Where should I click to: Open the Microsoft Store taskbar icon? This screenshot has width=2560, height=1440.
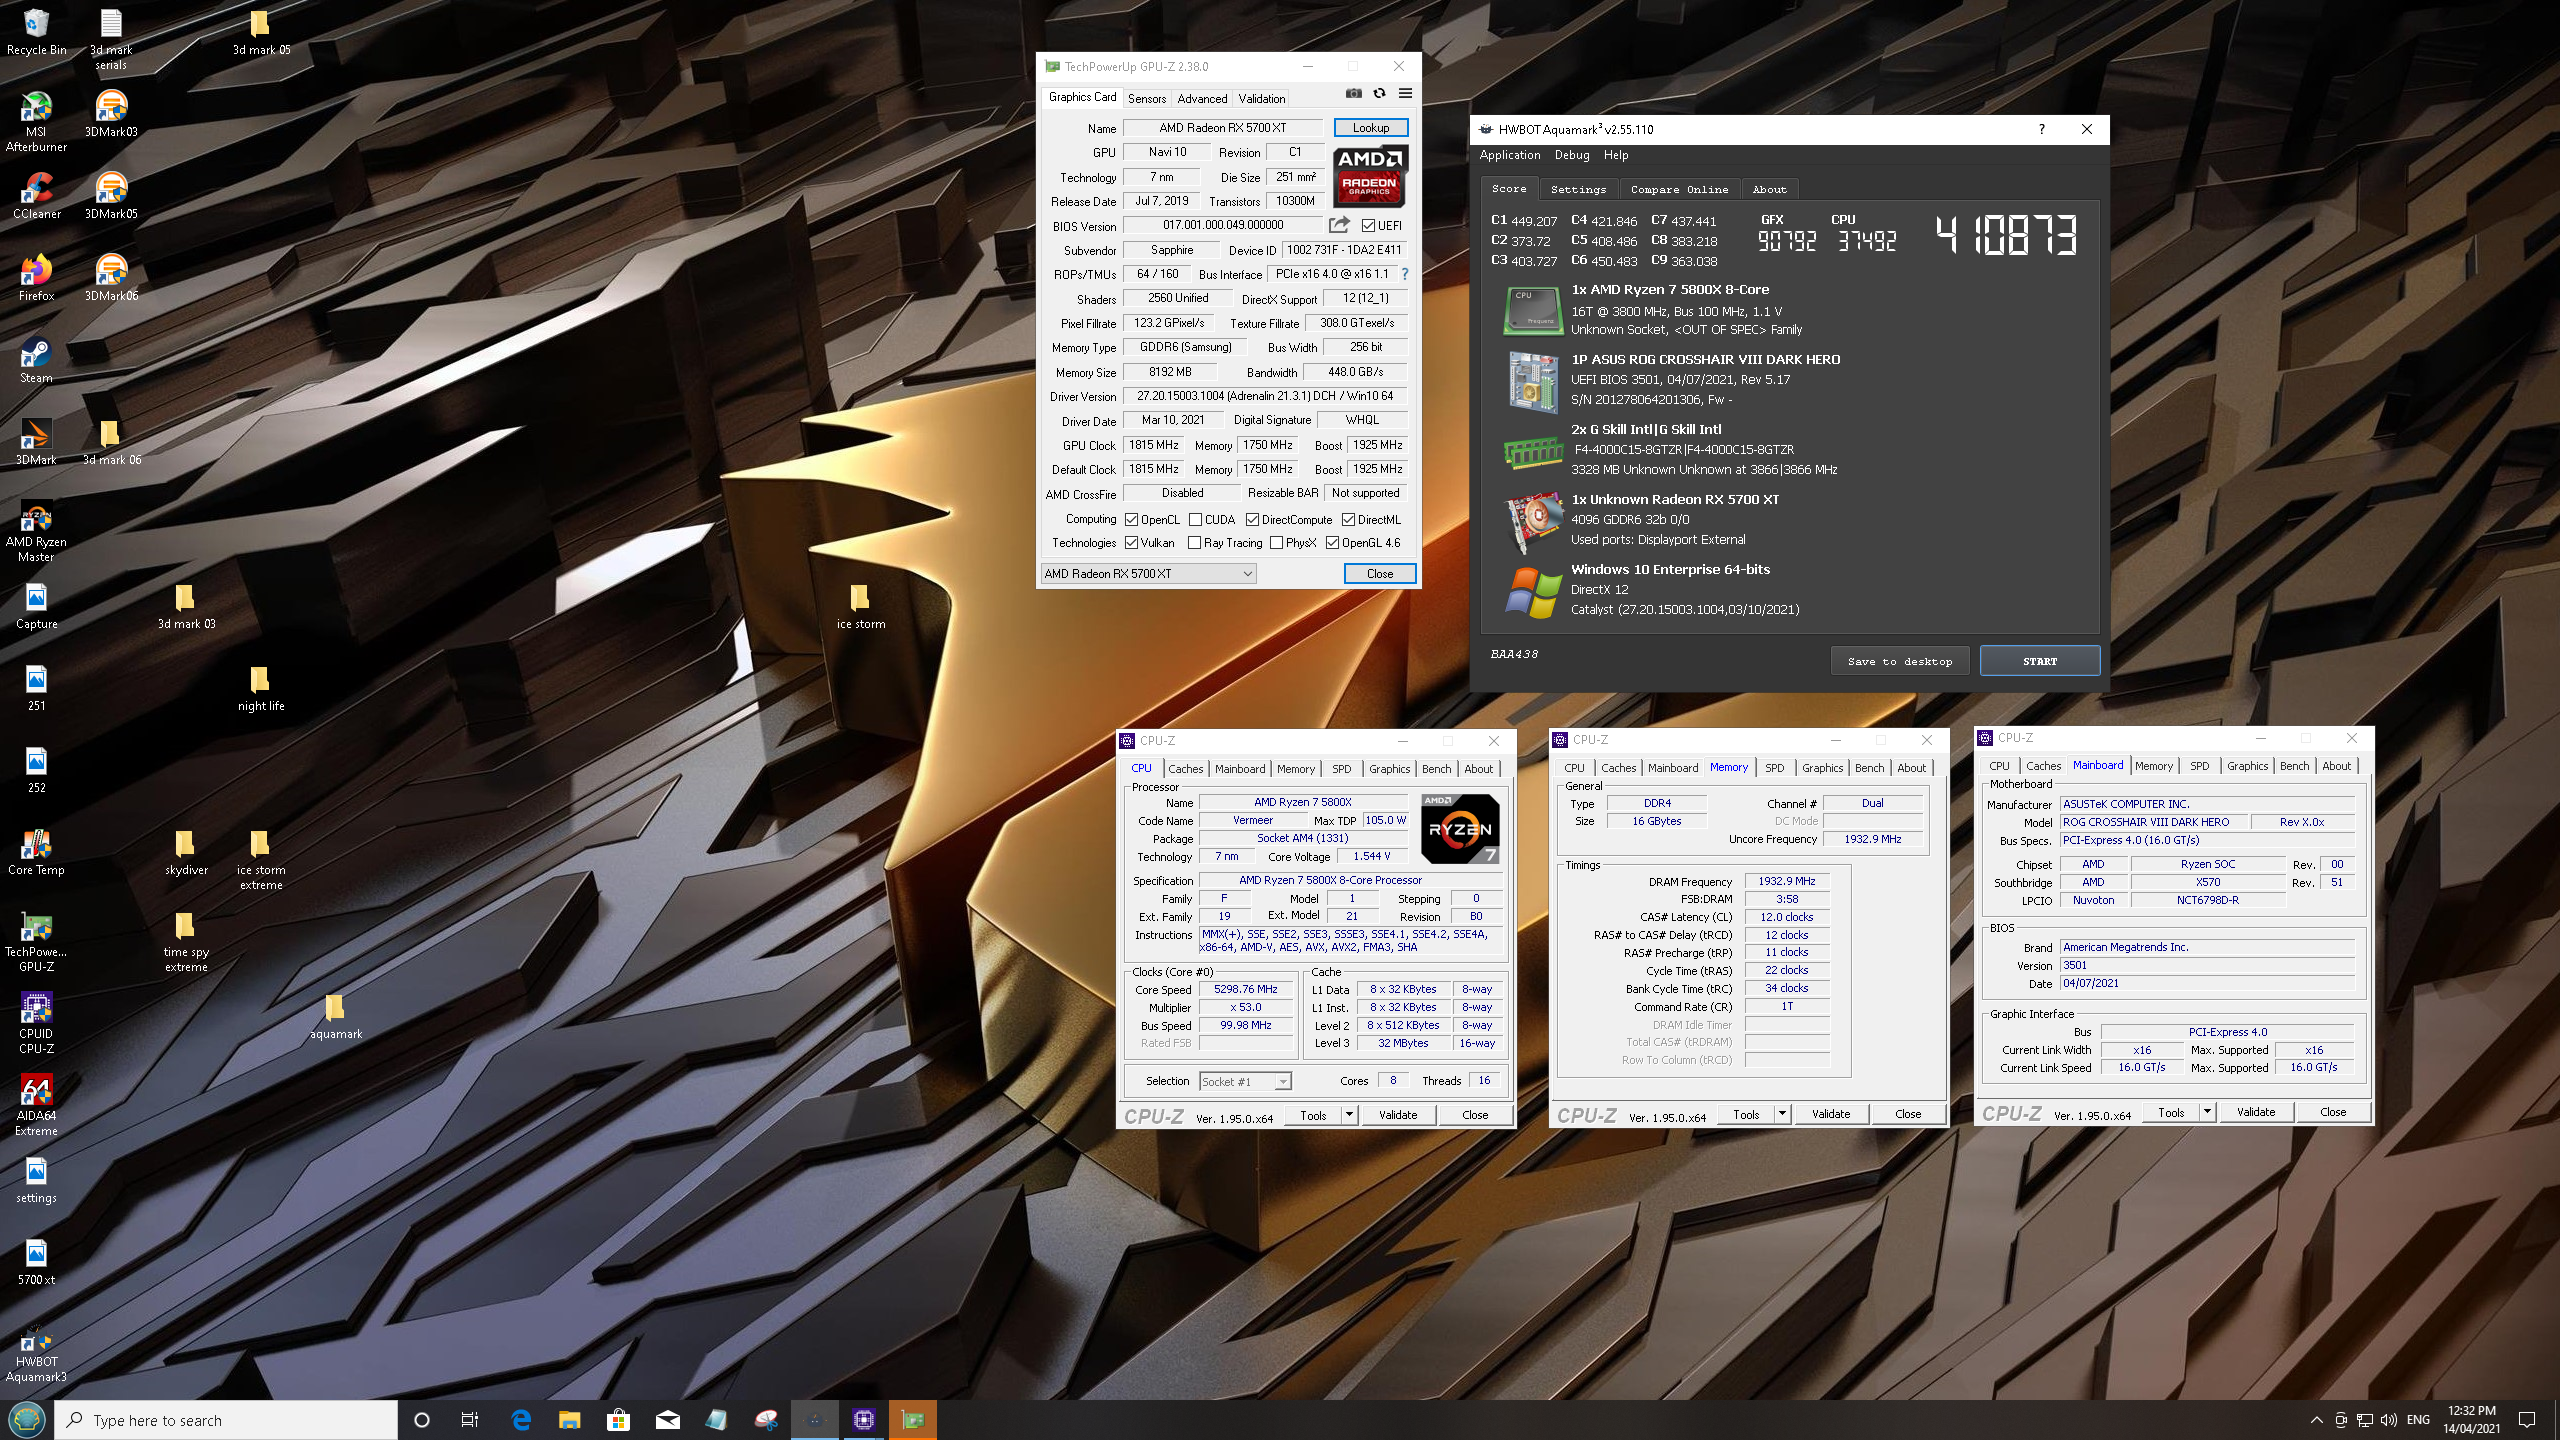click(618, 1420)
